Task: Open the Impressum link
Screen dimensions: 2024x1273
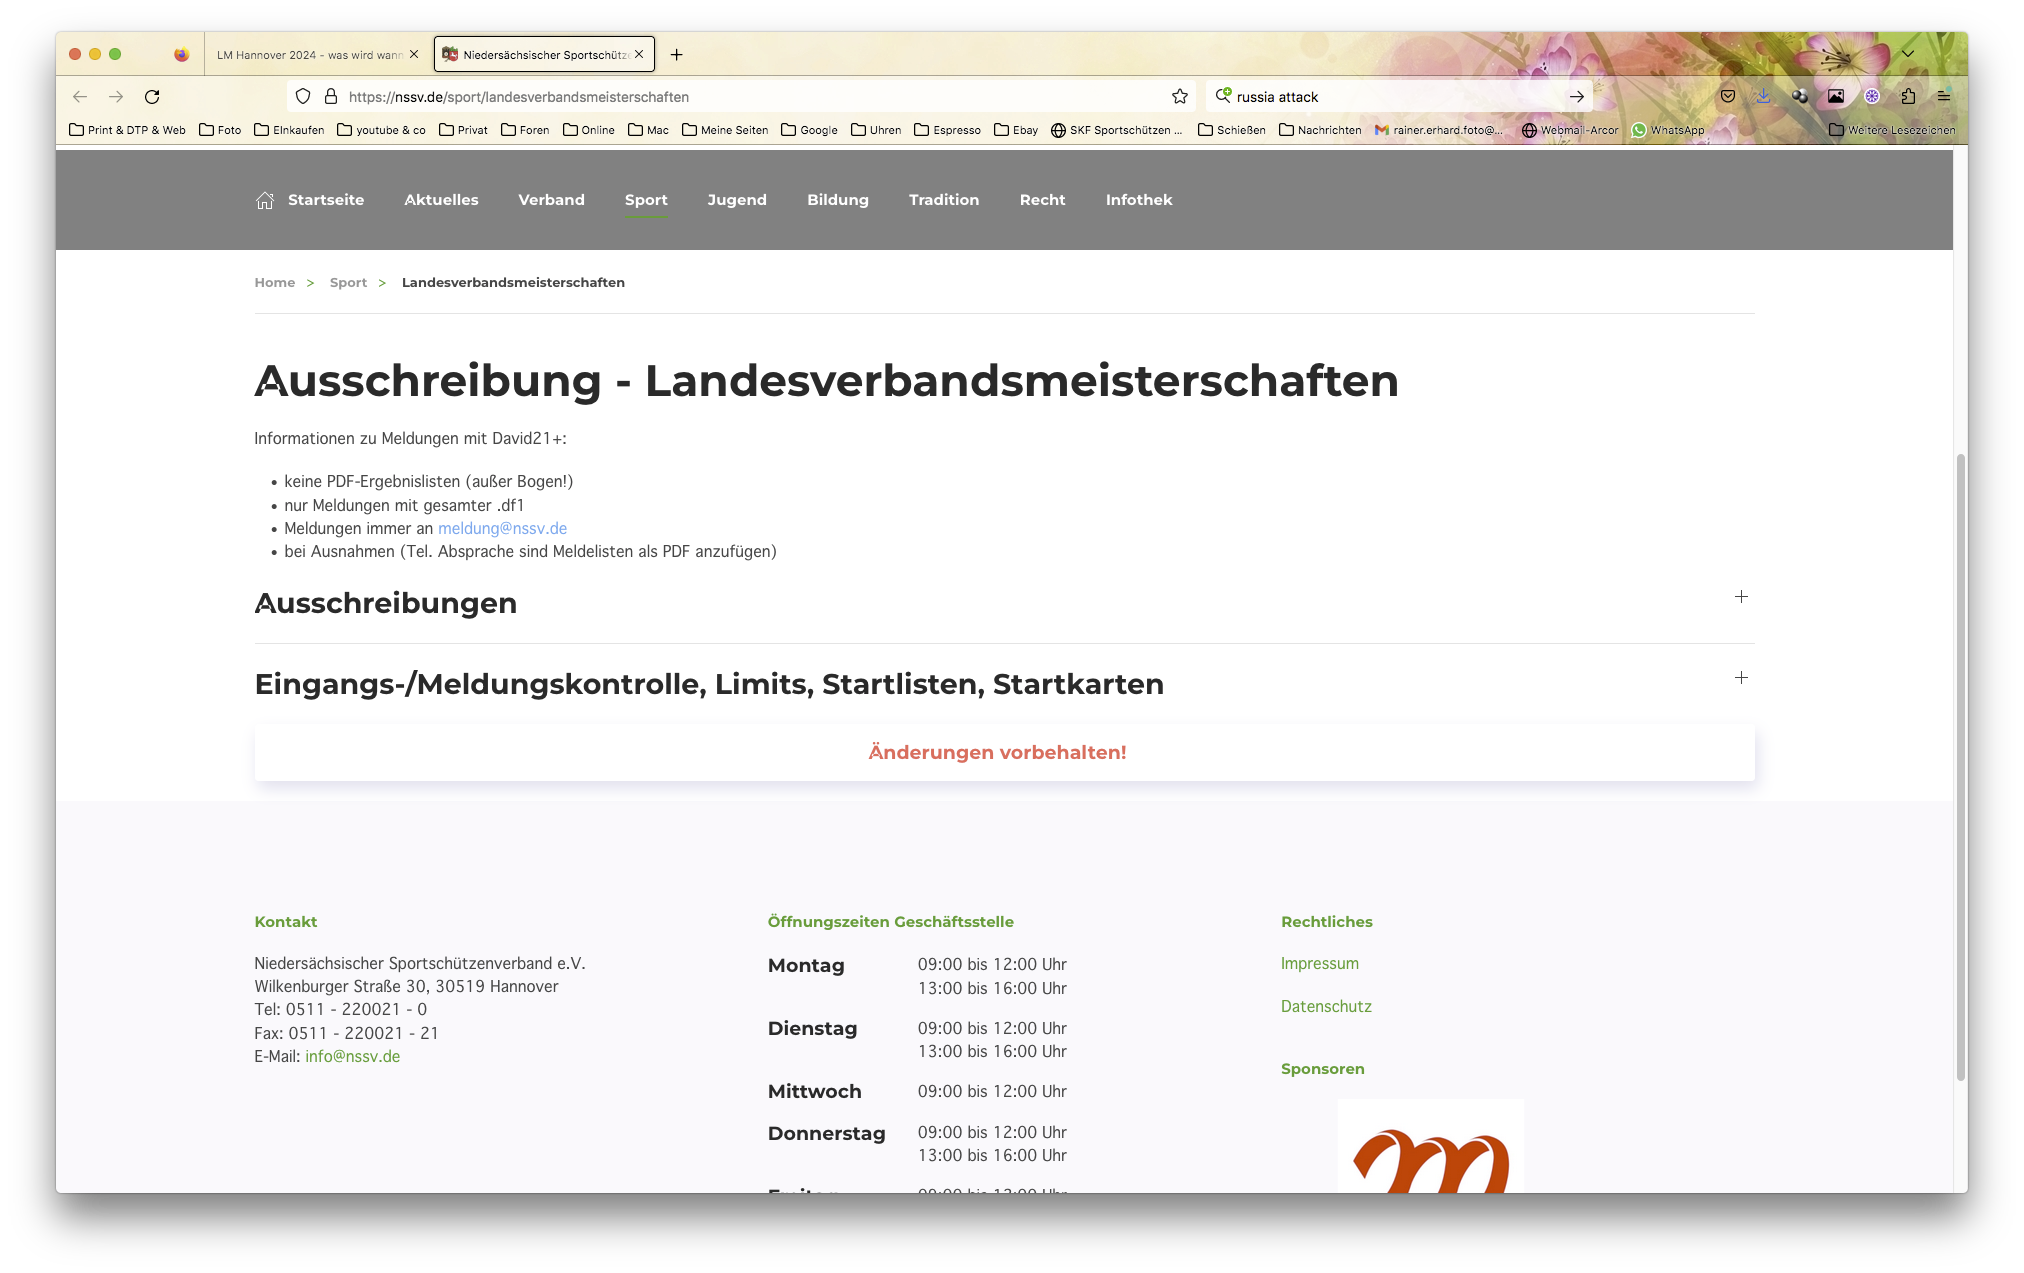Action: [x=1319, y=963]
